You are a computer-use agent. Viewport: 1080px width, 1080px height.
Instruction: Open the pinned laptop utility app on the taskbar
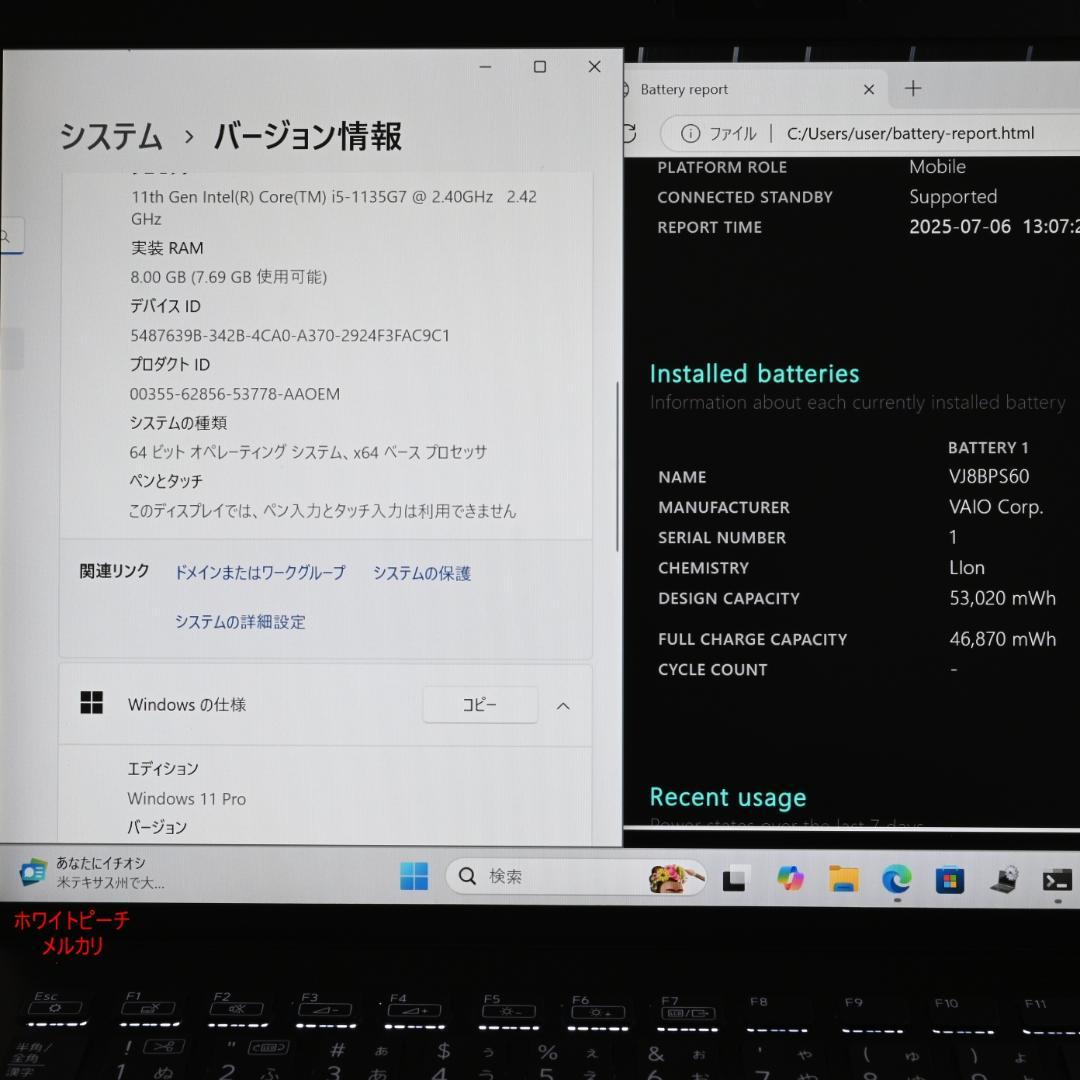pyautogui.click(x=1005, y=877)
